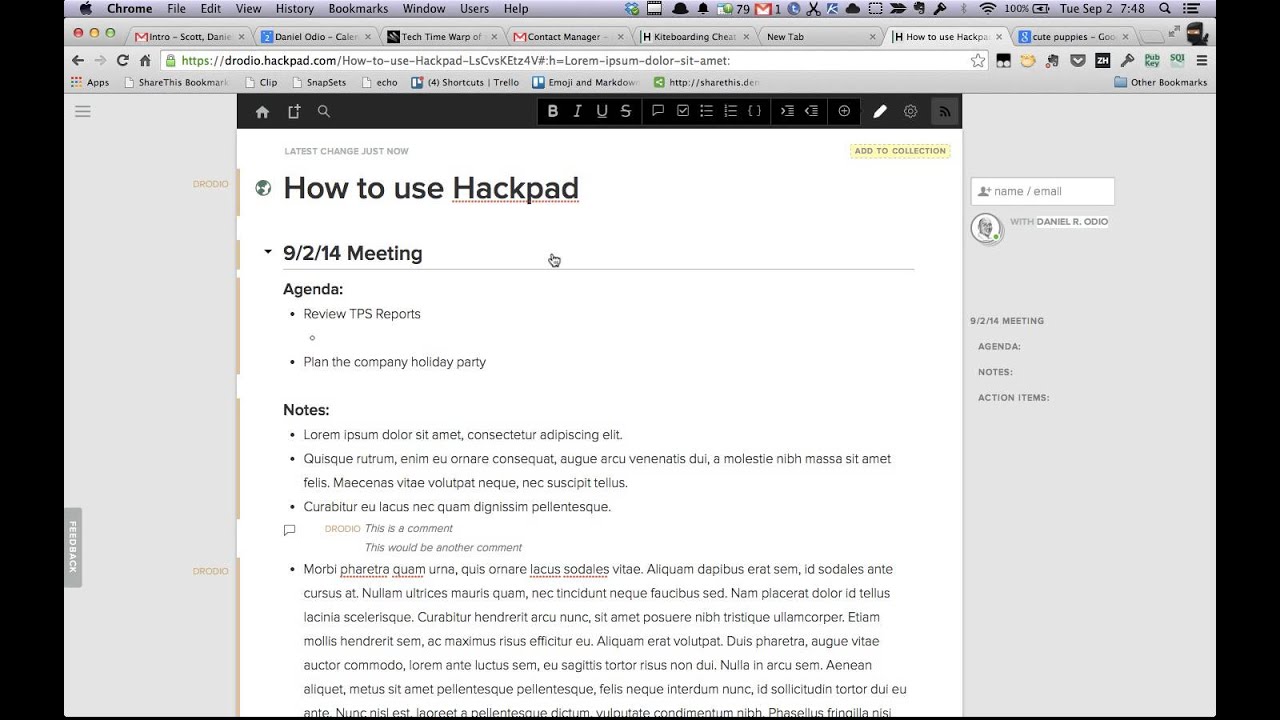
Task: Open the Chrome home page button
Action: (145, 61)
